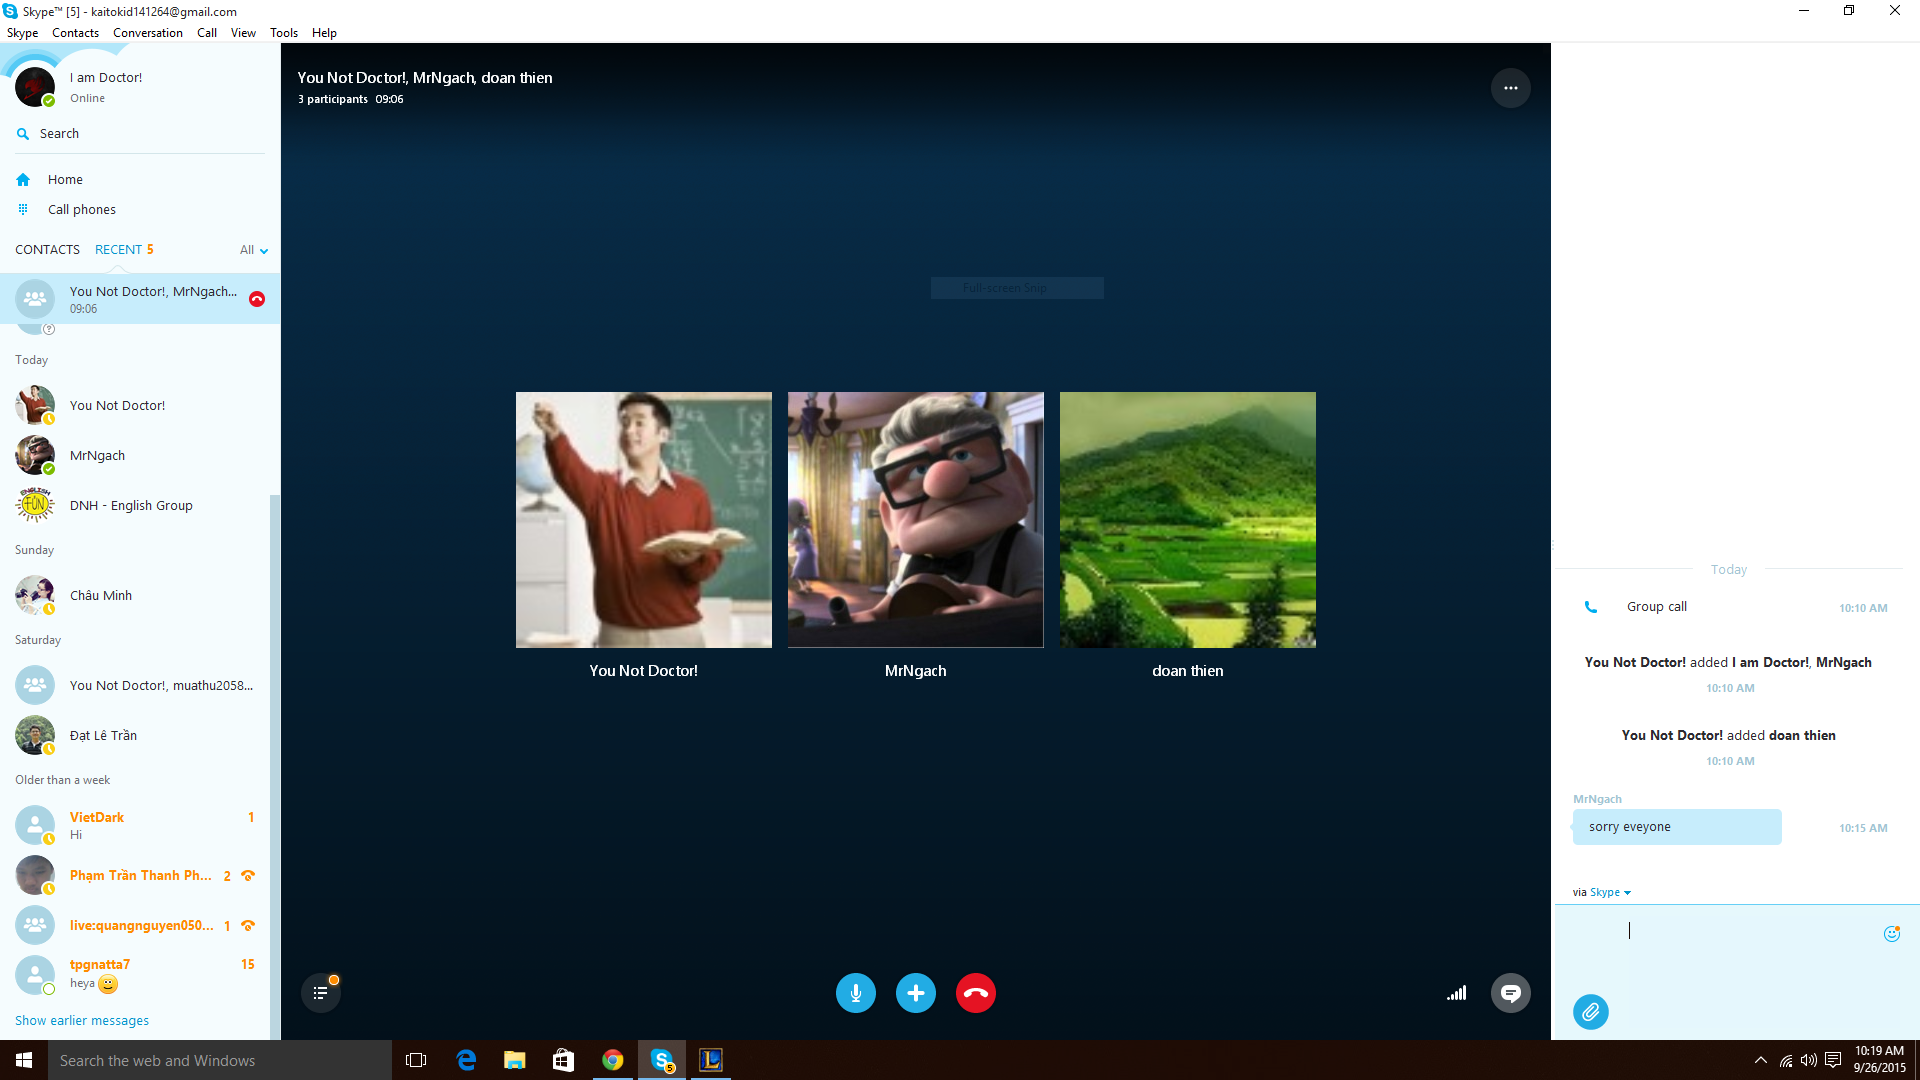Hang up via red icon on active call row
Image resolution: width=1920 pixels, height=1080 pixels.
257,299
